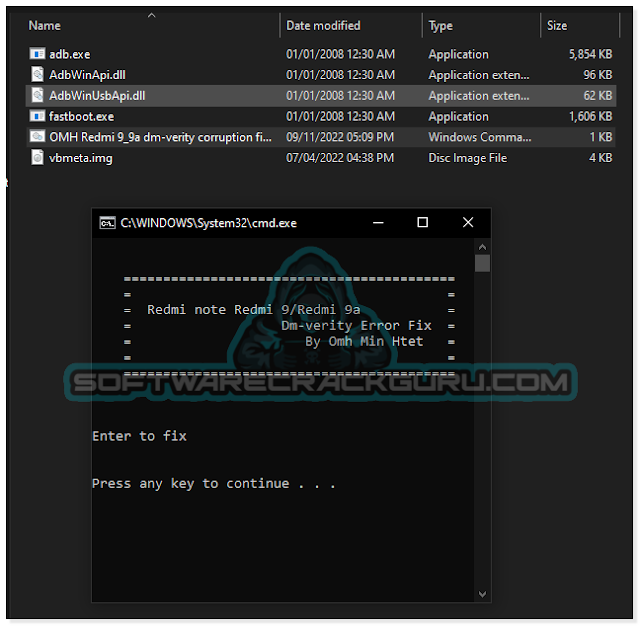Select the AdbWinUsbApi.dll file name
This screenshot has height=626, width=640.
coord(97,95)
